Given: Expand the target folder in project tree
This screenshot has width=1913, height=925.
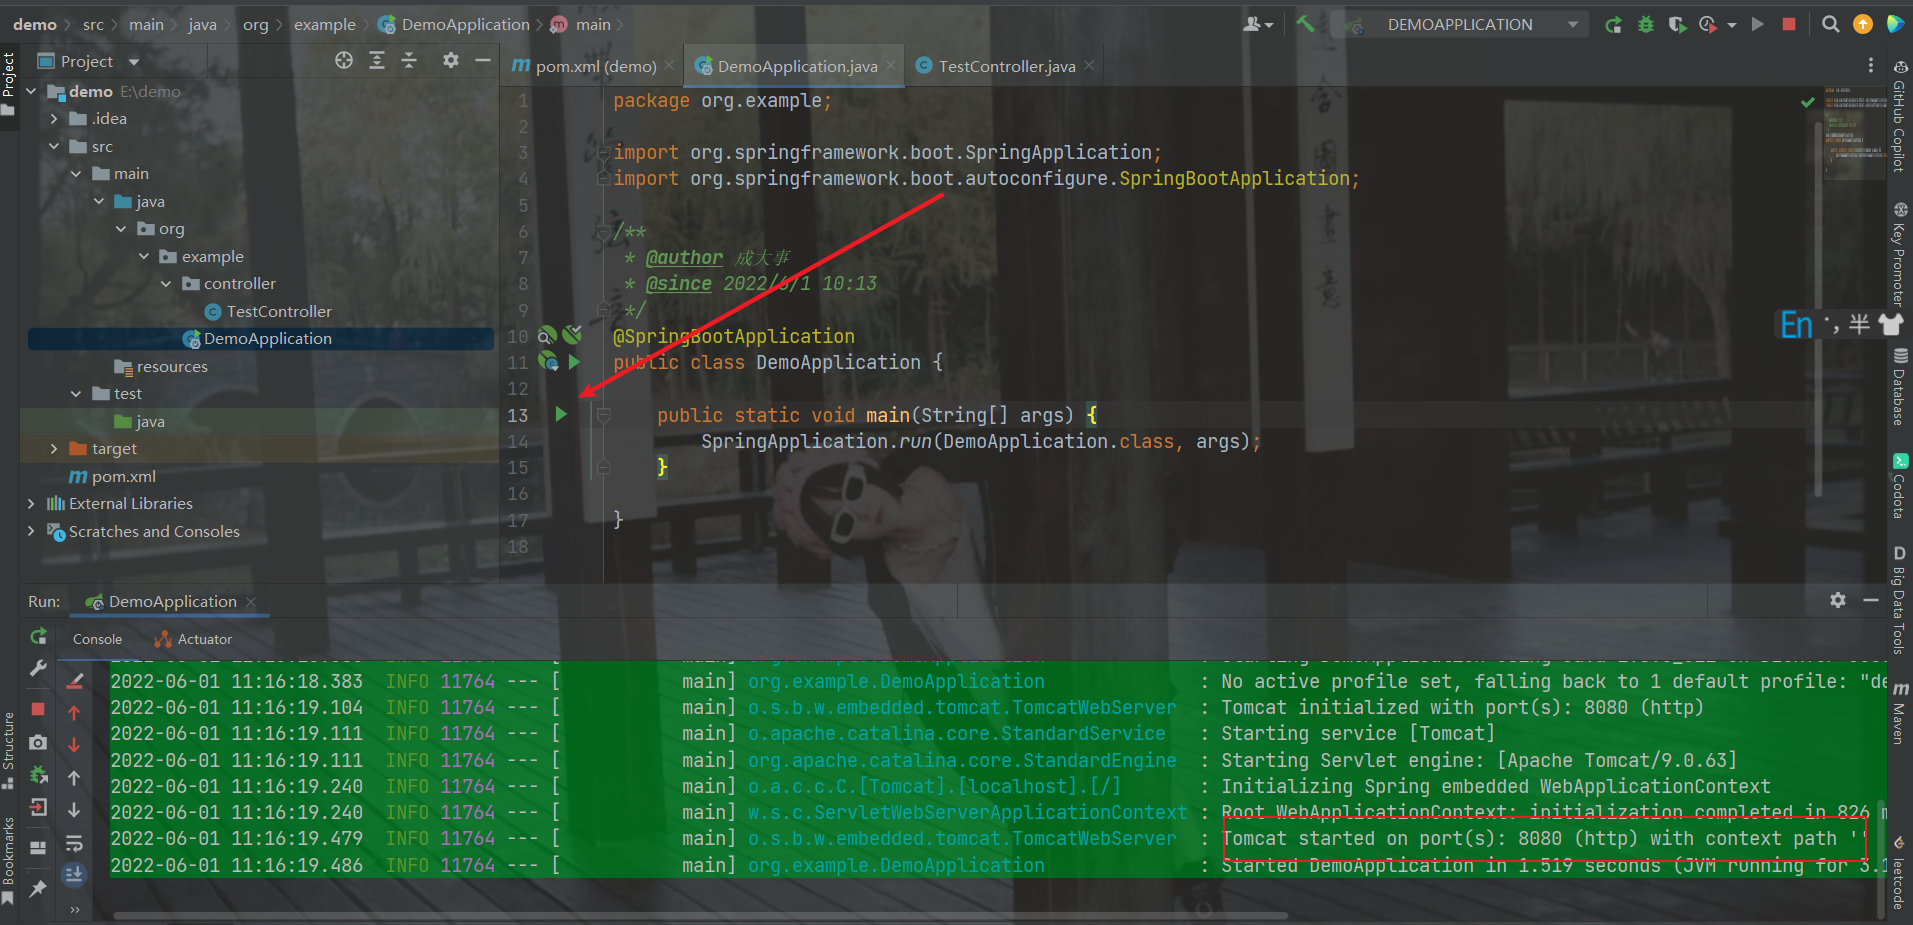Looking at the screenshot, I should pos(54,449).
